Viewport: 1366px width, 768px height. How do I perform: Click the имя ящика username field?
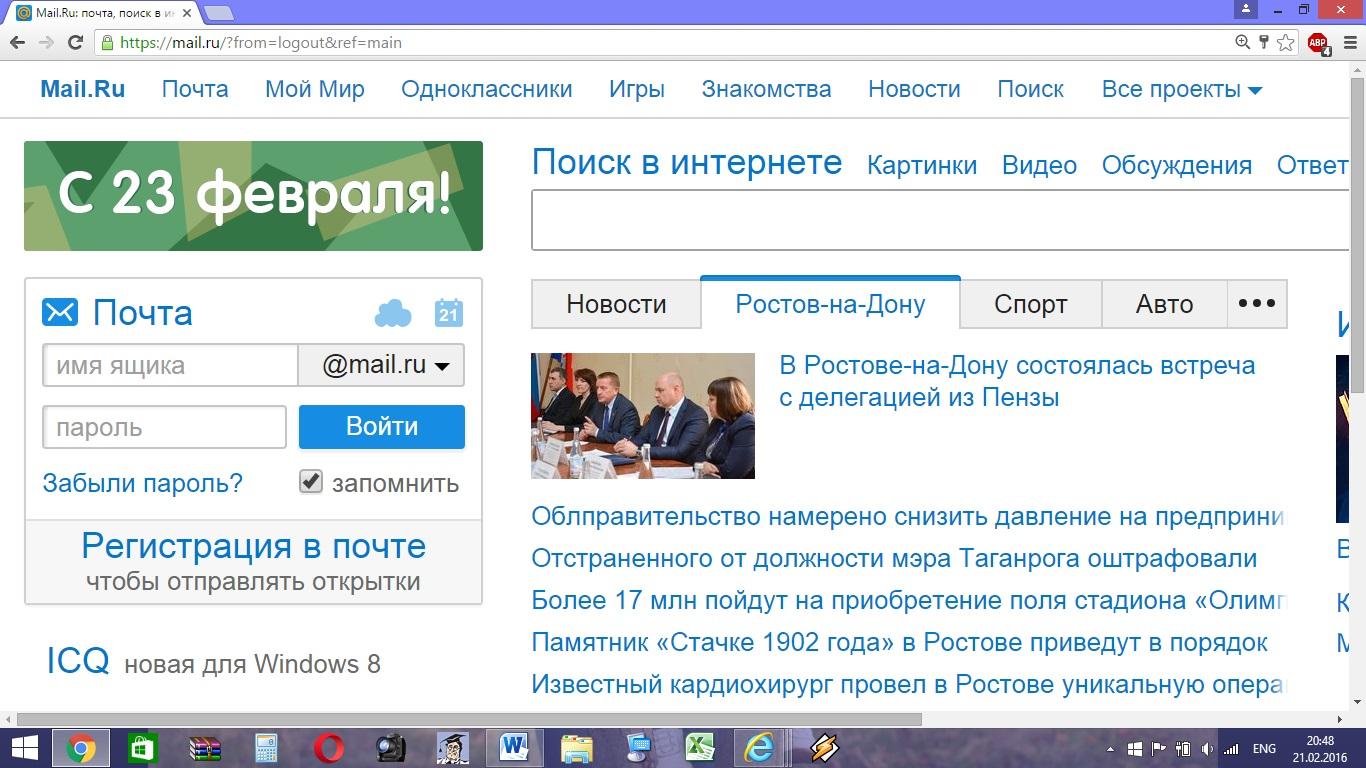(x=170, y=366)
